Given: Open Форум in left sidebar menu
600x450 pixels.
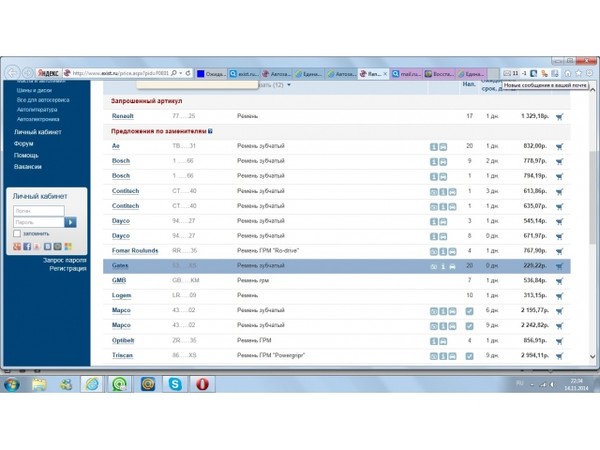Looking at the screenshot, I should pos(24,143).
